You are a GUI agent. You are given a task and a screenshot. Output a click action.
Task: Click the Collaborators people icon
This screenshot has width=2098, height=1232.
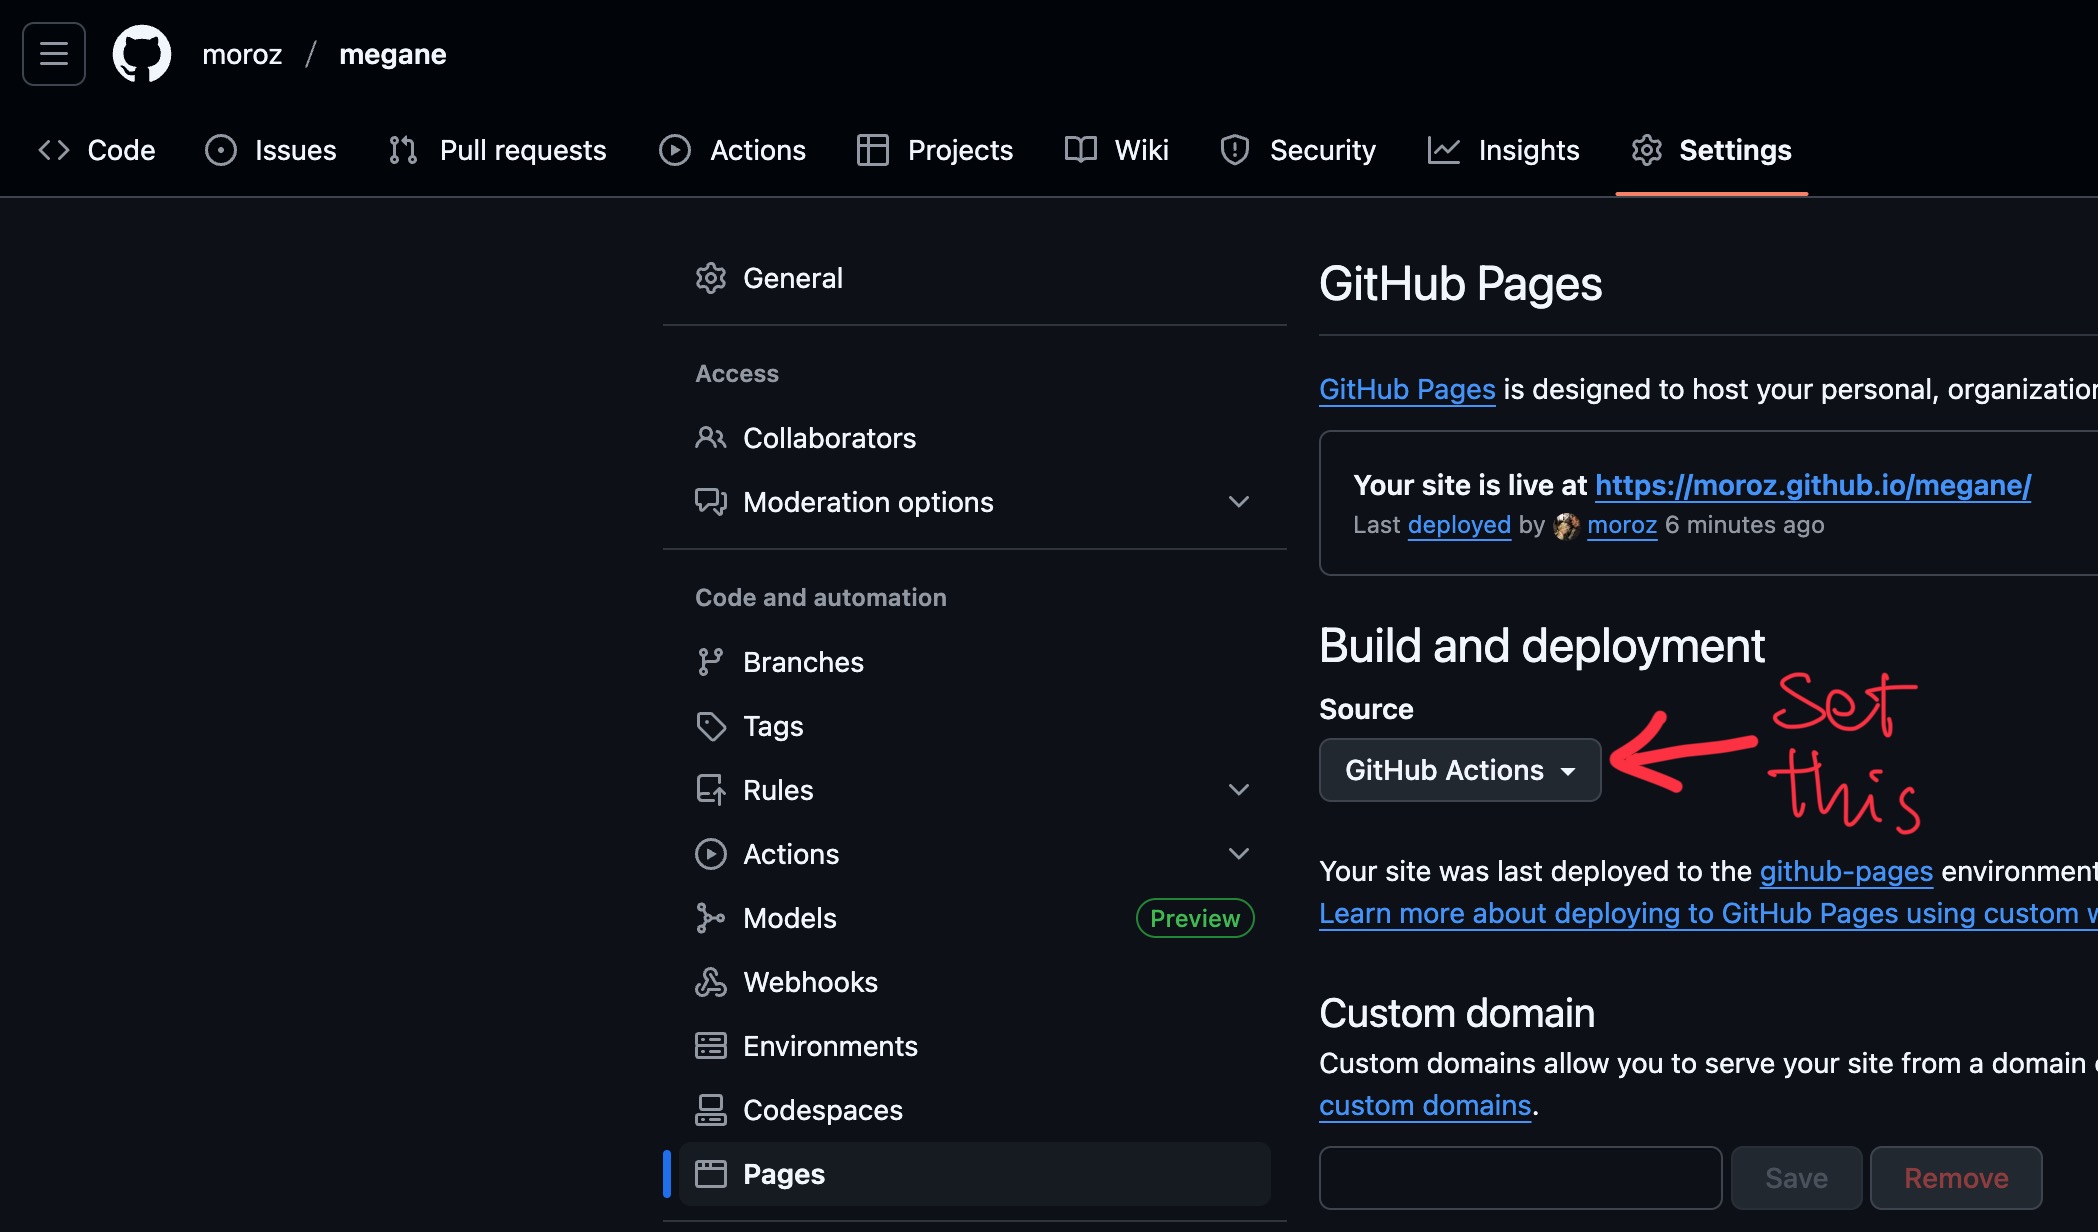click(710, 438)
